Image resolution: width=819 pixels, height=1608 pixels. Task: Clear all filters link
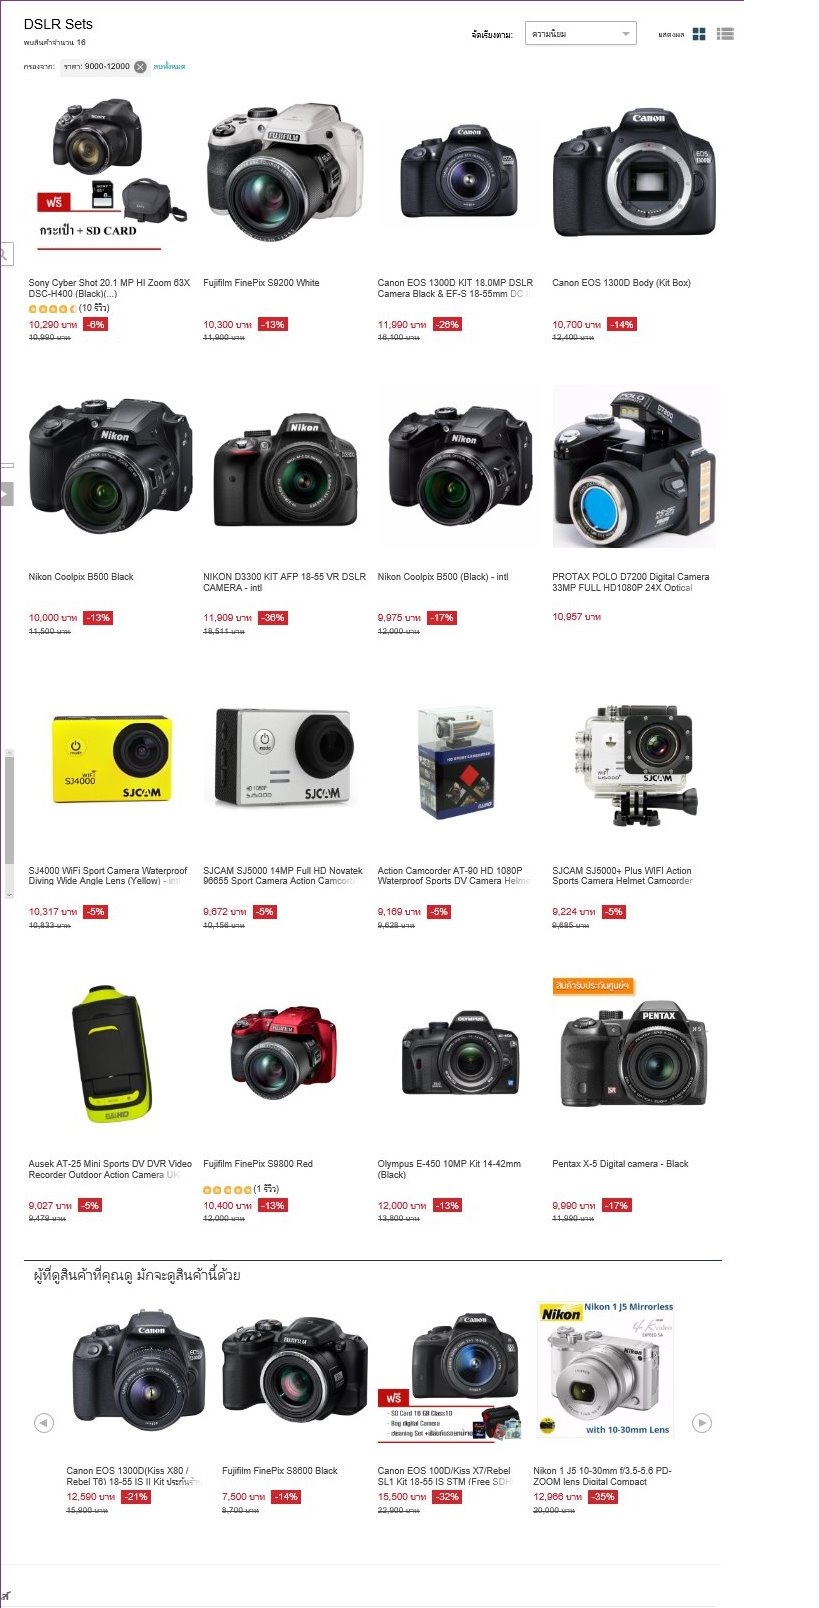point(169,67)
